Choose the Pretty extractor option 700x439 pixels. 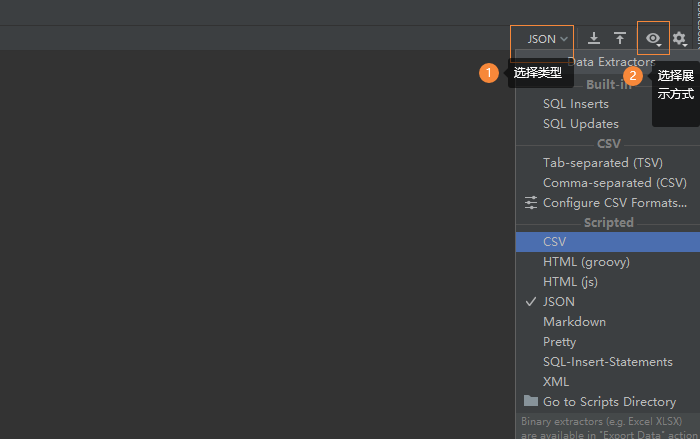pyautogui.click(x=559, y=341)
